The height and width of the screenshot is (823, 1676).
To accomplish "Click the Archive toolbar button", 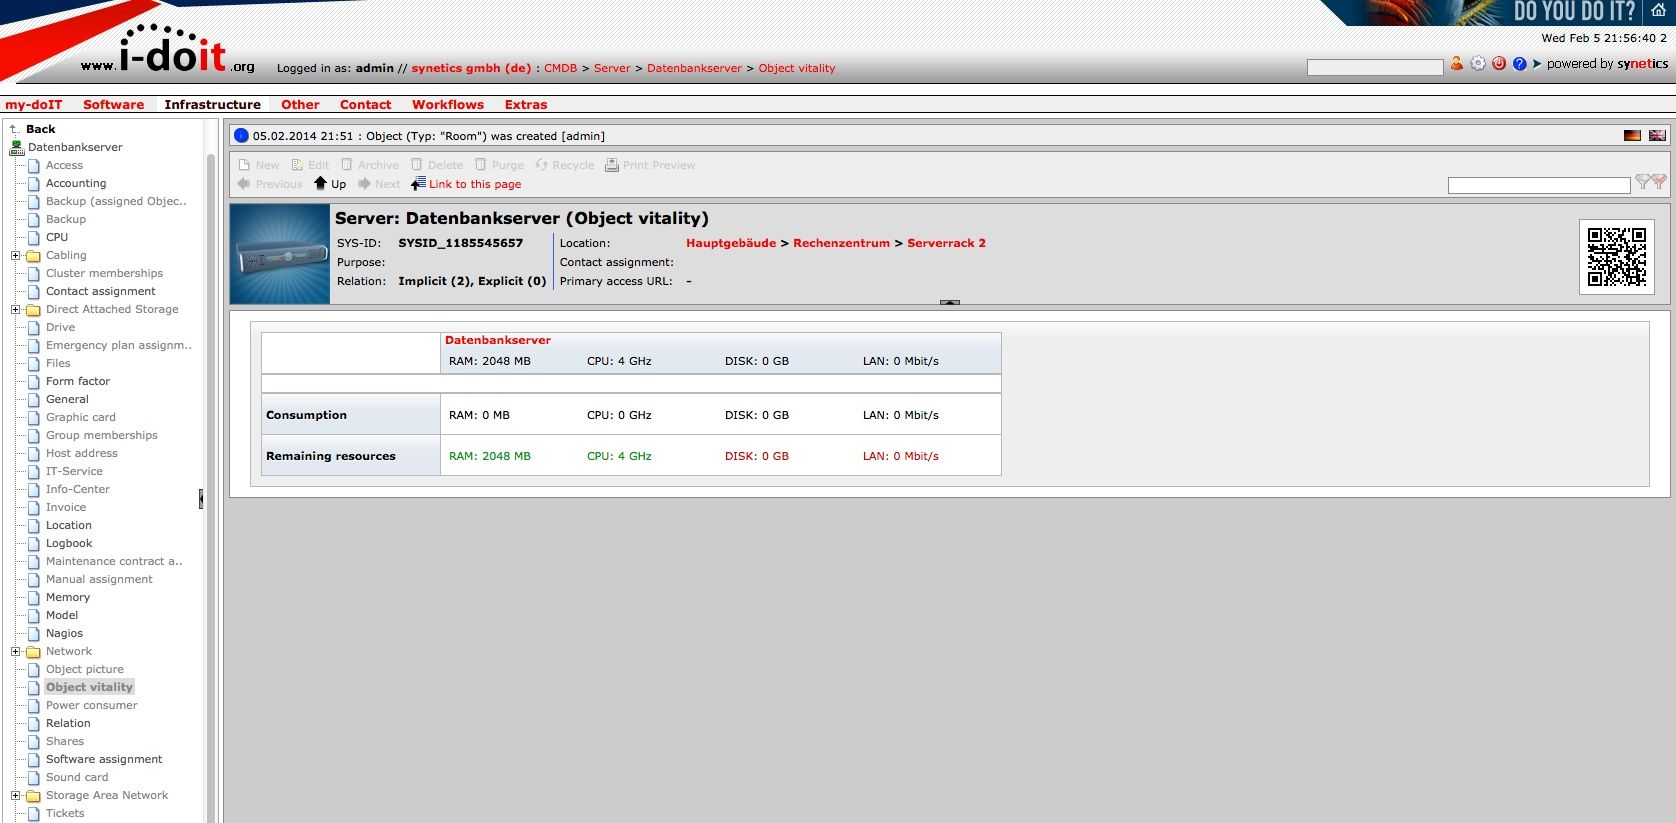I will (369, 165).
